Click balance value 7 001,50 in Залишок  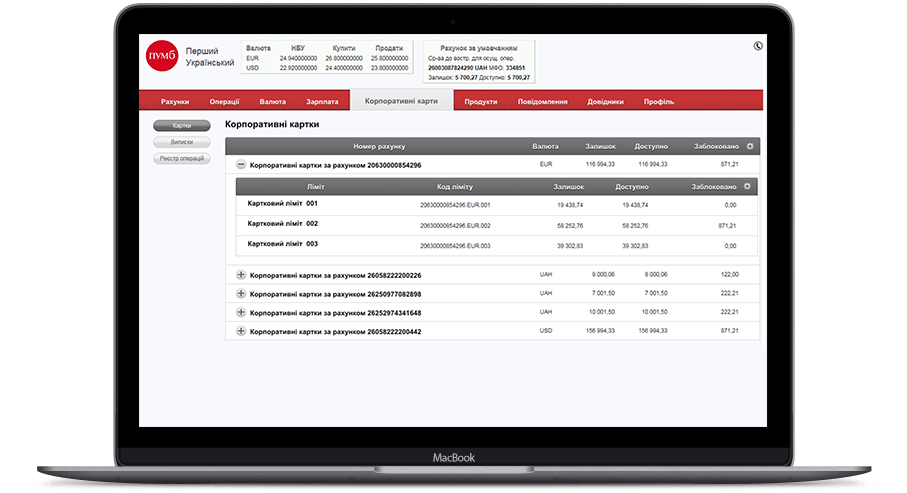pyautogui.click(x=603, y=293)
